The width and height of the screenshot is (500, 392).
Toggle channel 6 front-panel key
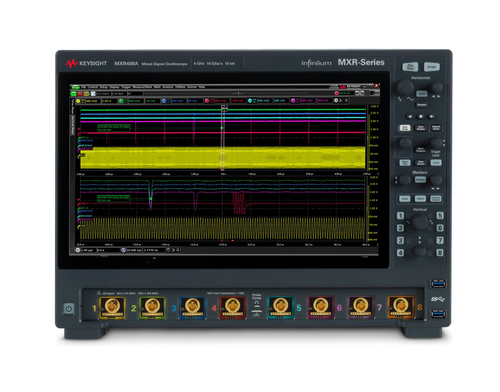coord(440,228)
